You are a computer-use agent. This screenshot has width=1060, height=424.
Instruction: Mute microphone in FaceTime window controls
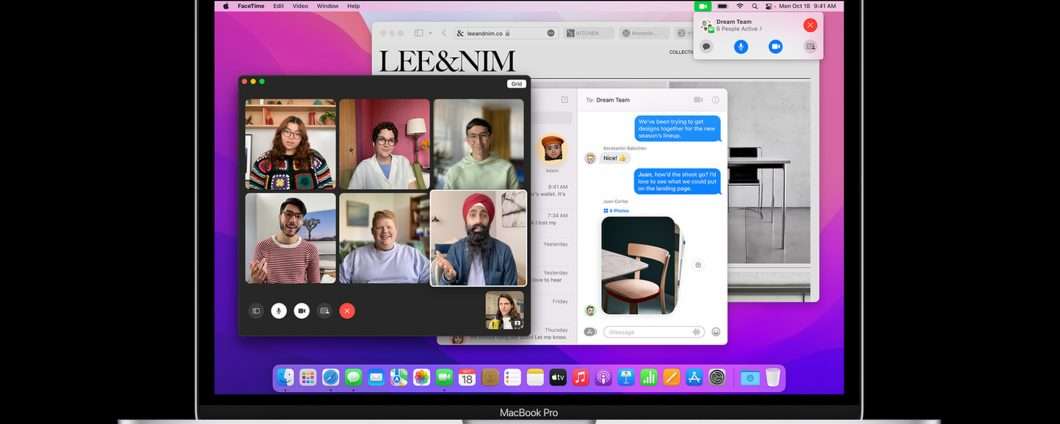(279, 311)
